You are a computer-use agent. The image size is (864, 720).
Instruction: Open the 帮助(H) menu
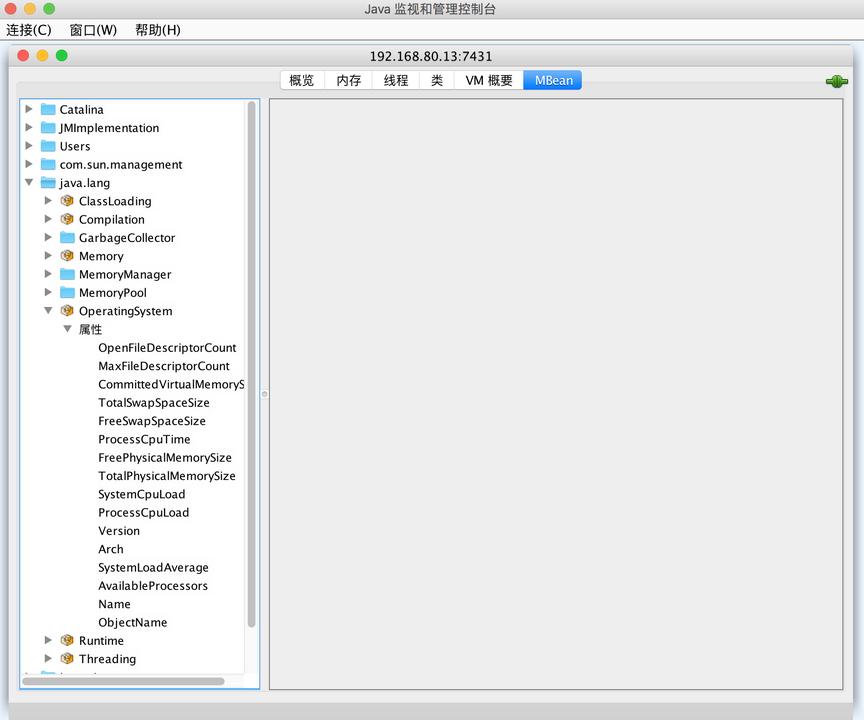(158, 30)
